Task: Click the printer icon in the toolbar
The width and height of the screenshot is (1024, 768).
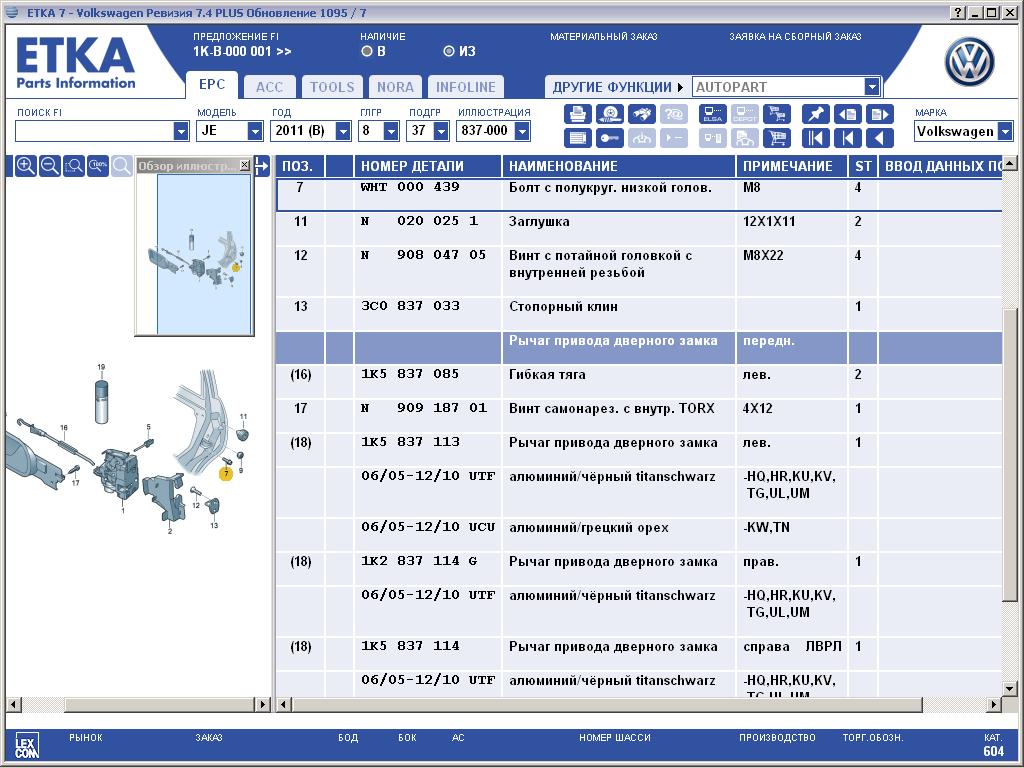Action: click(577, 114)
